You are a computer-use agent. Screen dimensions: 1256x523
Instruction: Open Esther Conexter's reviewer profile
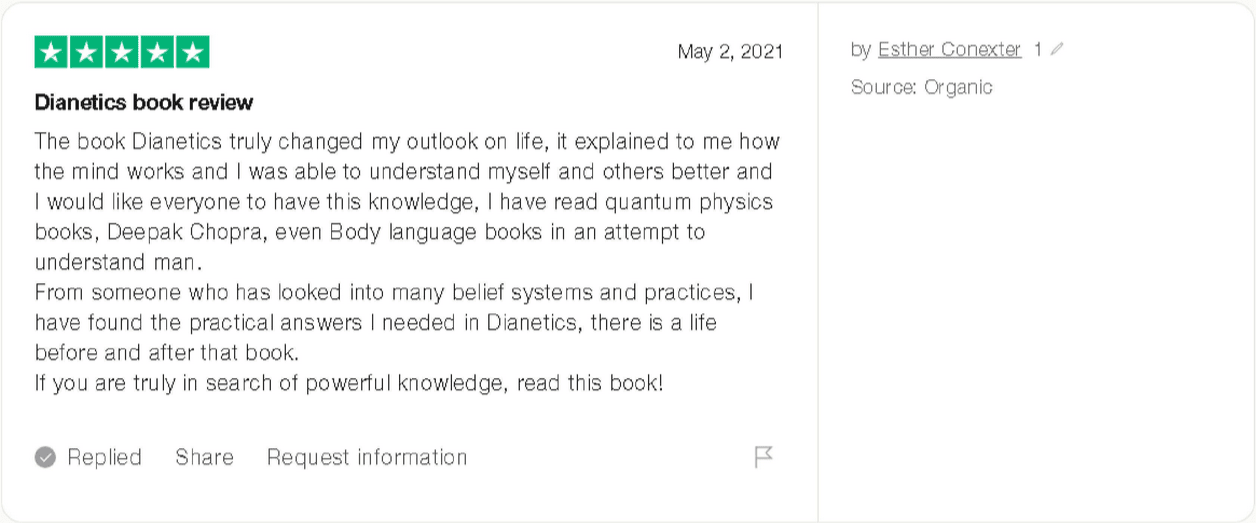click(949, 49)
